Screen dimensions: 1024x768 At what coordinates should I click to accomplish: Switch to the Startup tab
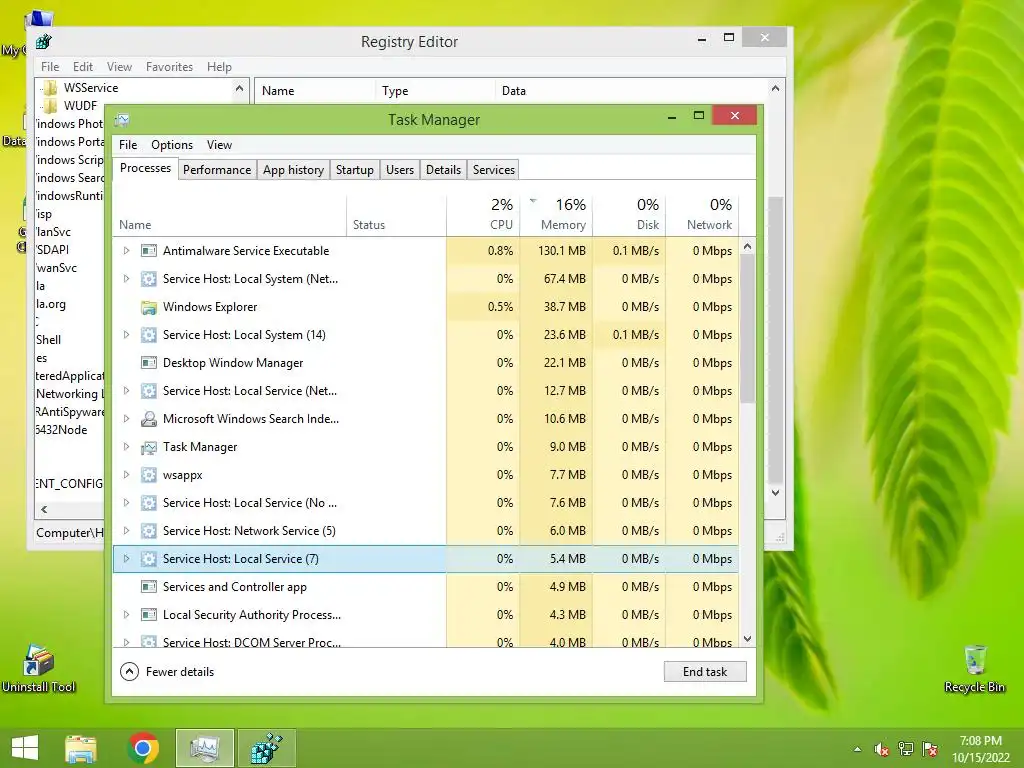(x=355, y=170)
